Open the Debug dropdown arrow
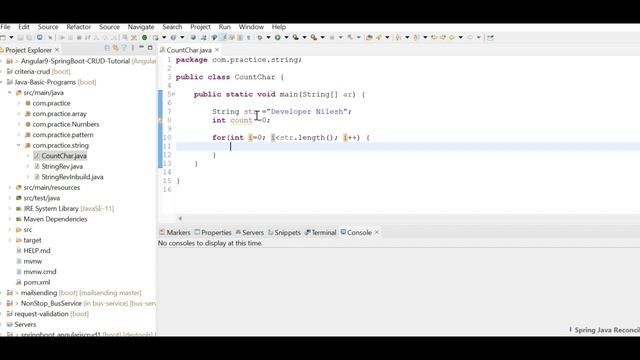Viewport: 640px width, 360px height. point(268,38)
